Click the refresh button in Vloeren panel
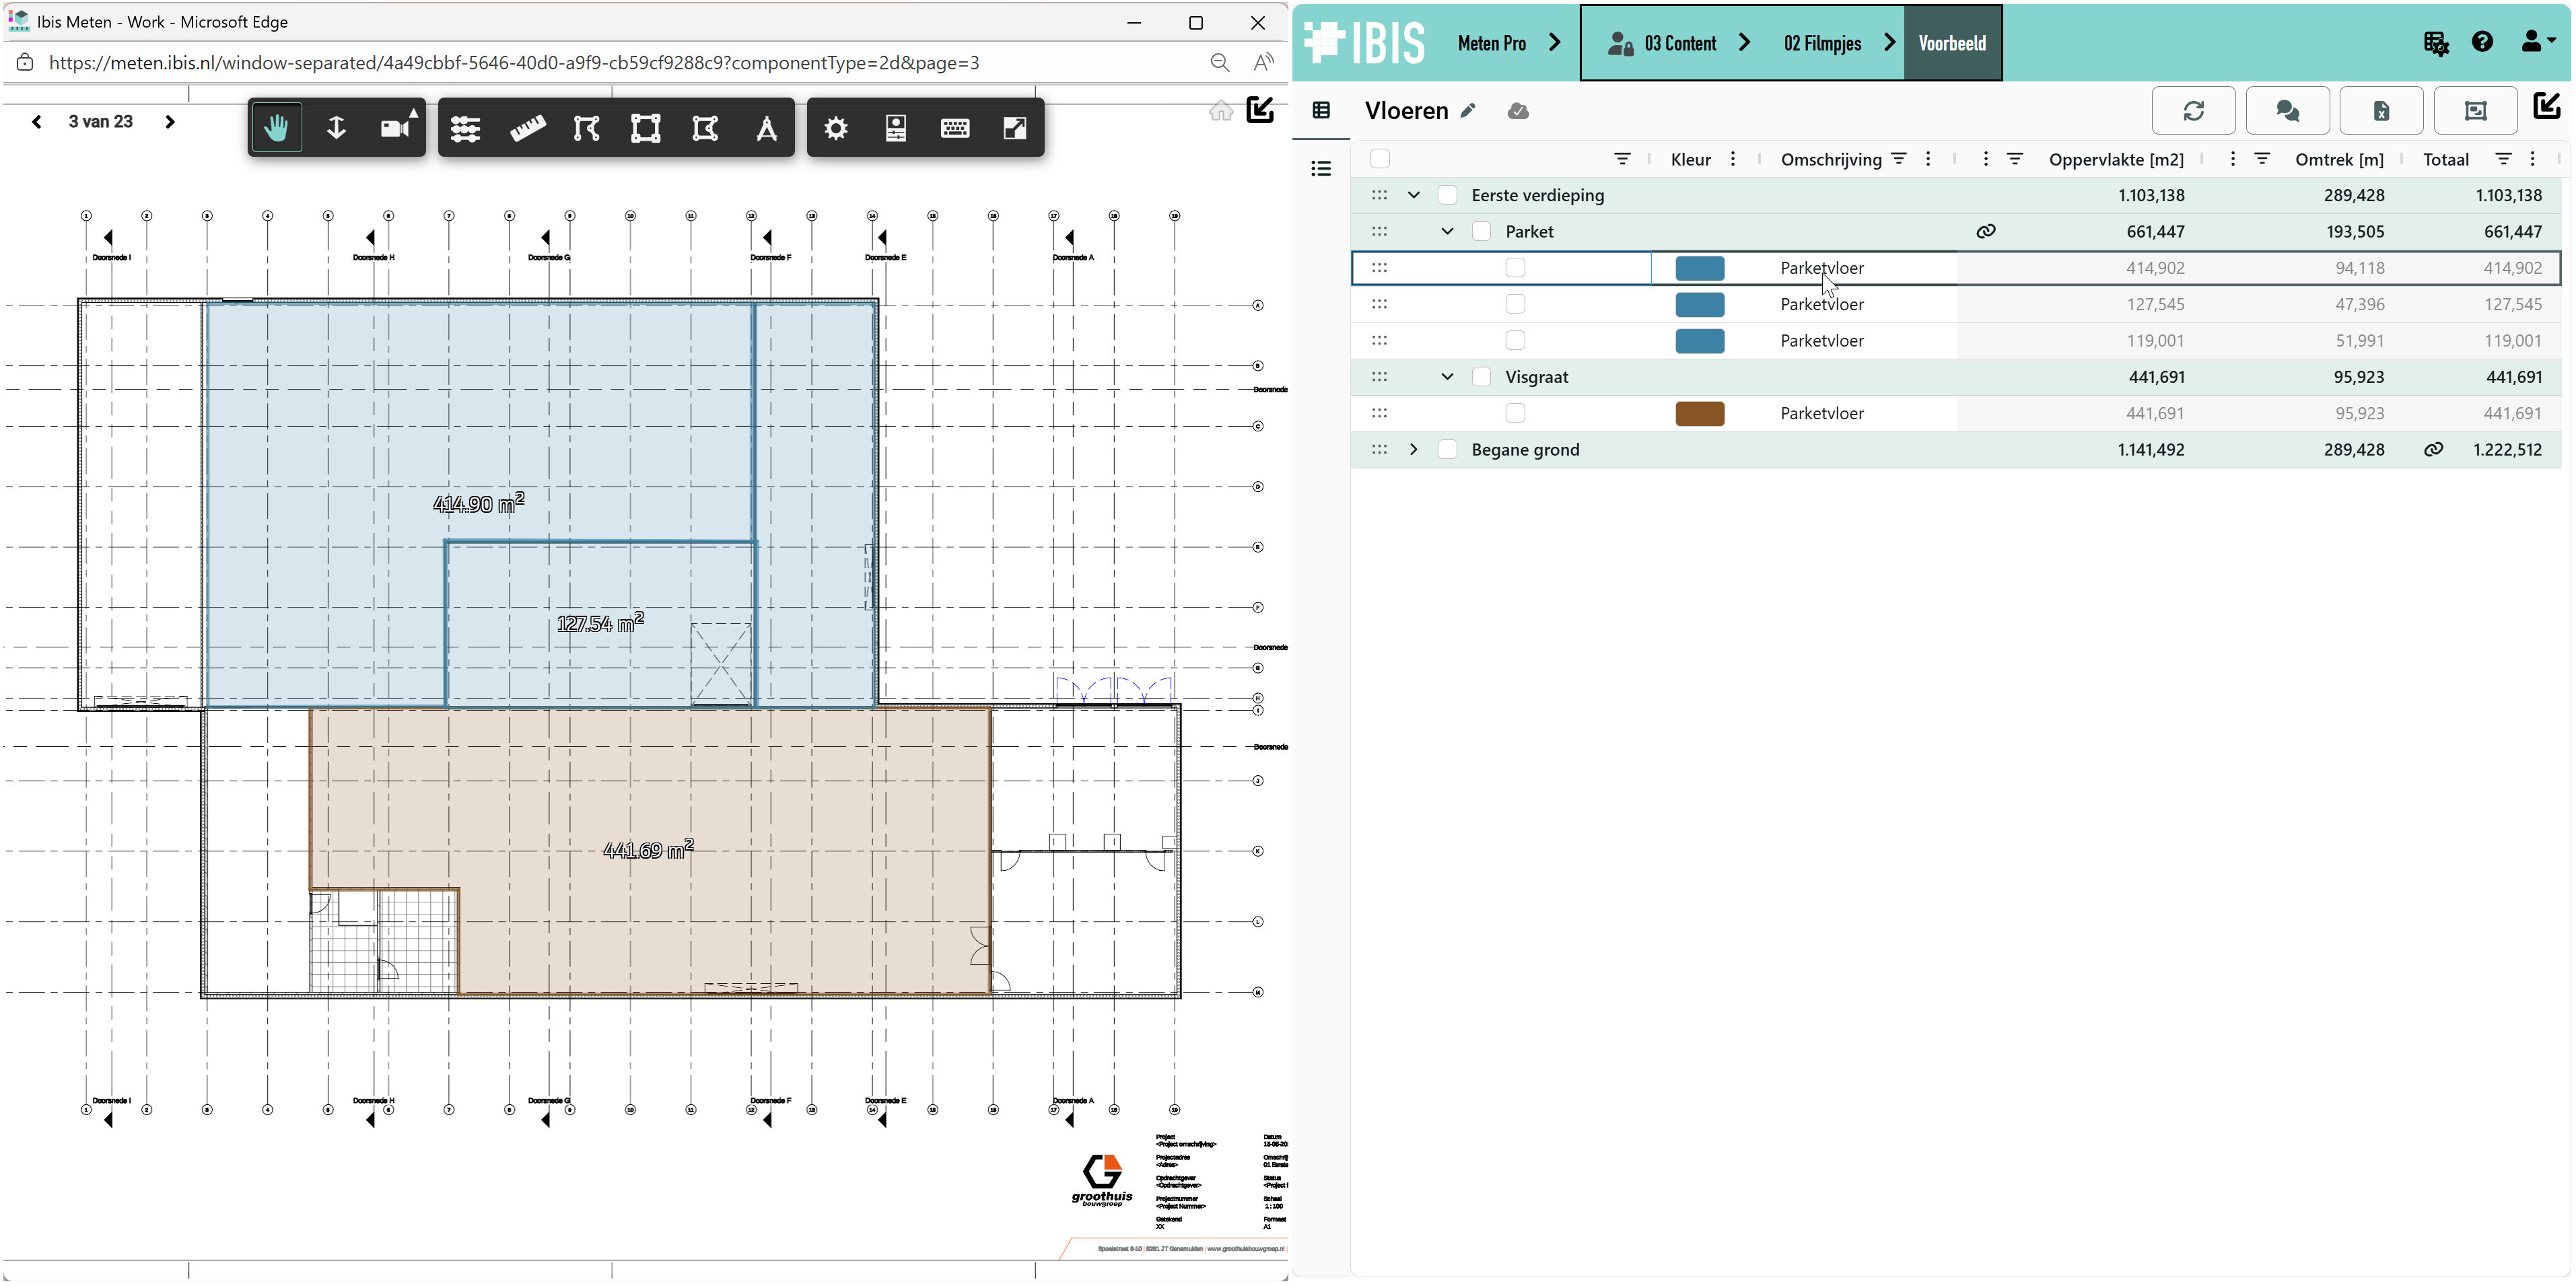This screenshot has width=2576, height=1286. [2193, 111]
